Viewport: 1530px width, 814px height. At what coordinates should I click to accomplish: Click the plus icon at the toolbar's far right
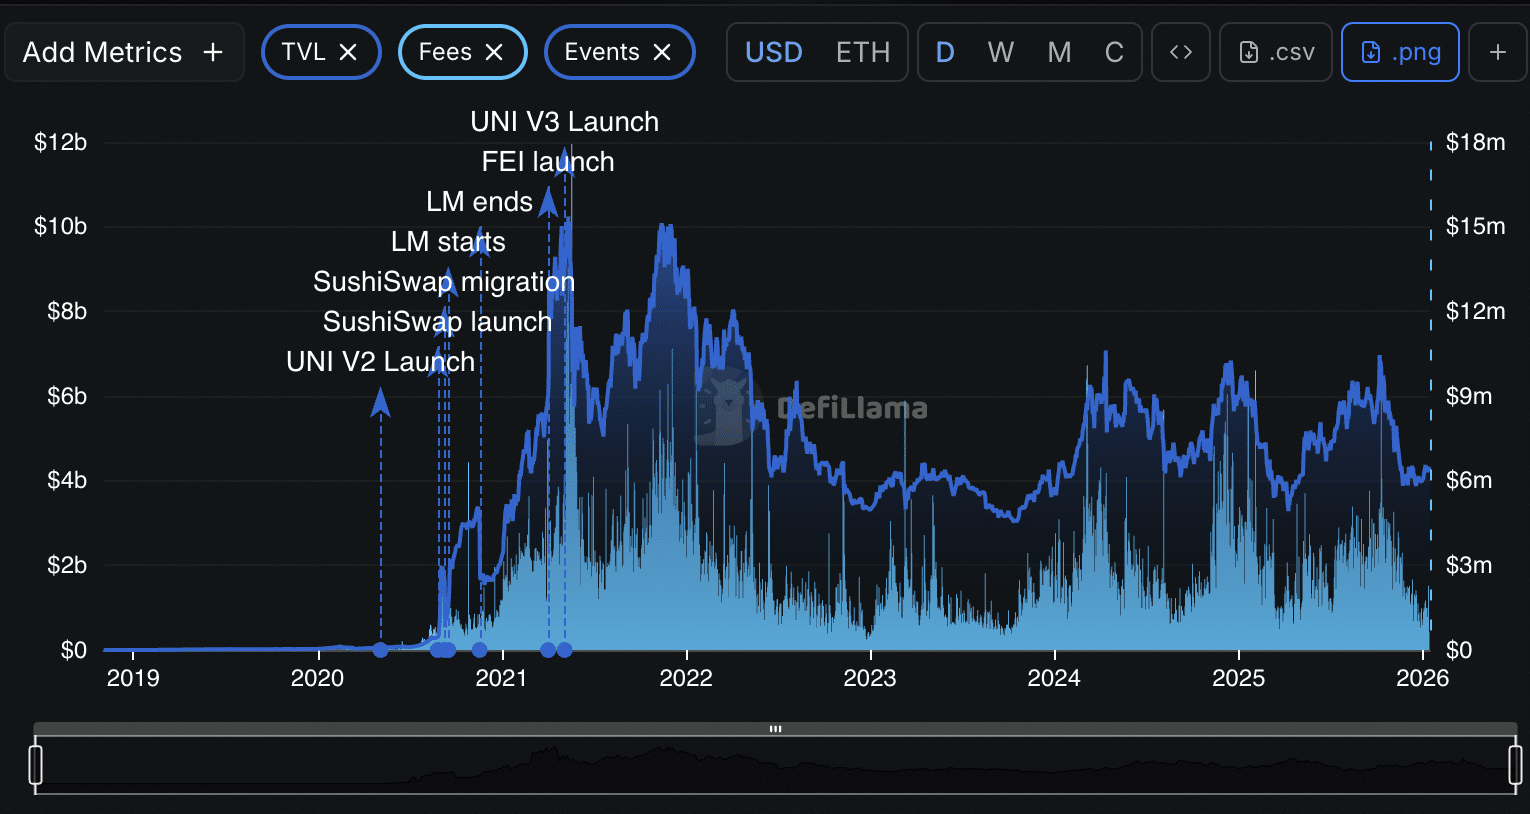pos(1497,52)
